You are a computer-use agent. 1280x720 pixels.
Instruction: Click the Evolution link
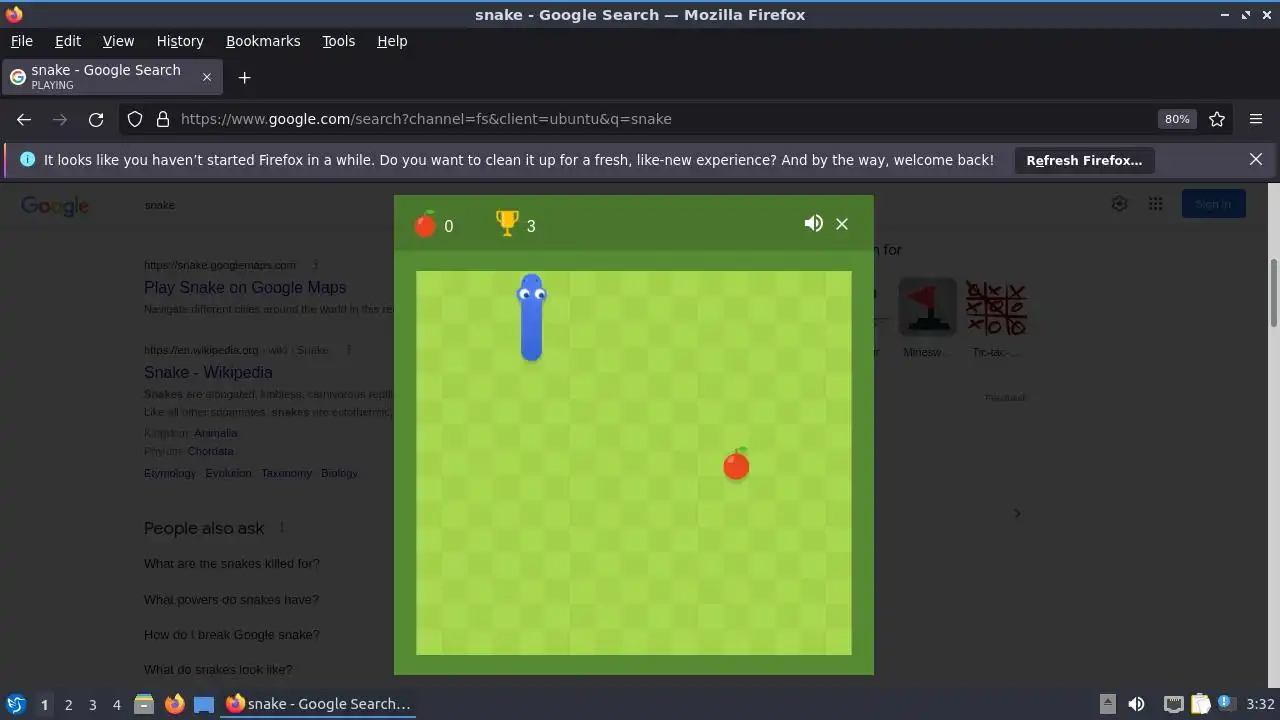(229, 473)
